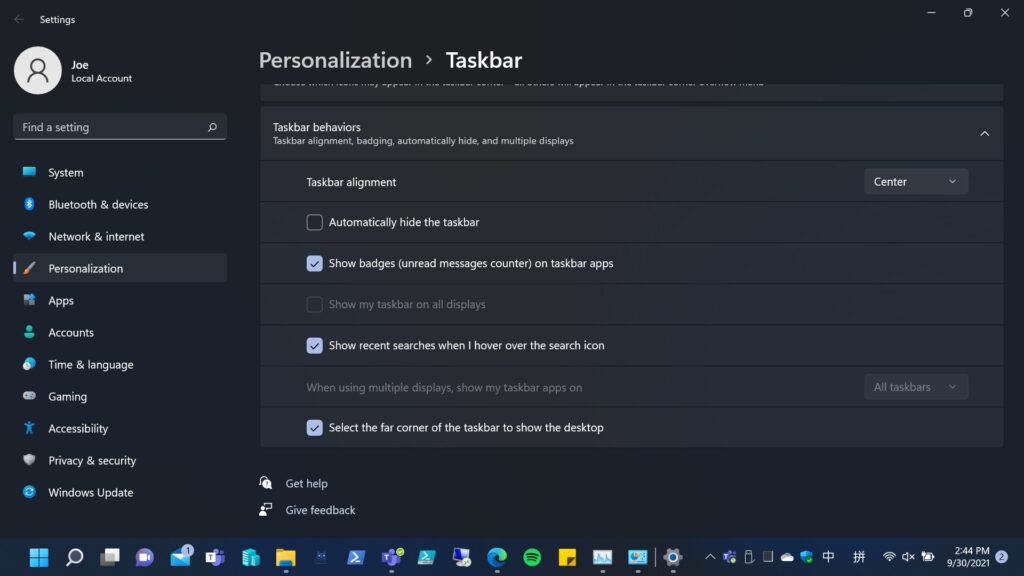Enable automatically hide the taskbar
Screen dimensions: 1024x576
315,222
